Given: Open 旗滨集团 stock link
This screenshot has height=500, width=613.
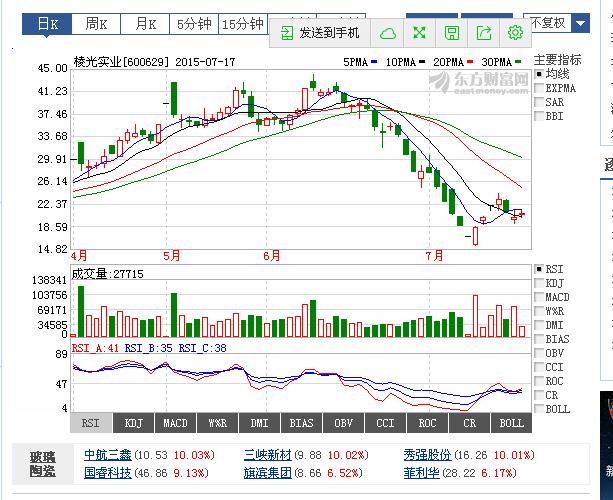Looking at the screenshot, I should [267, 472].
